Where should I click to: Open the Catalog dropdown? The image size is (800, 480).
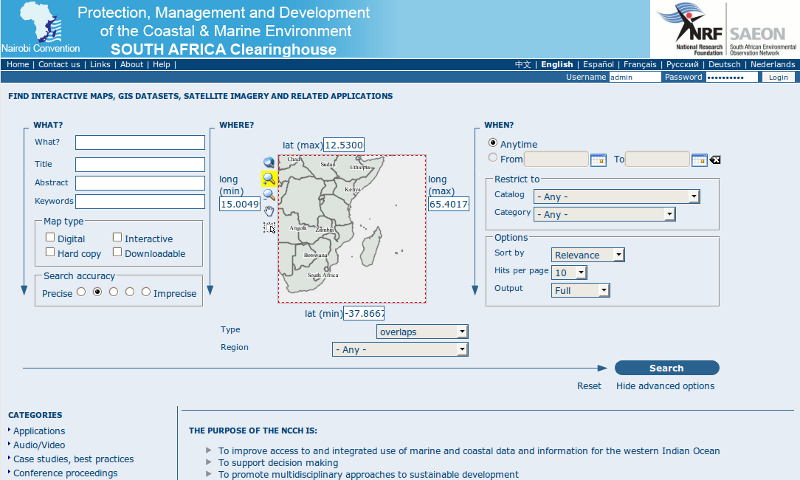coord(616,196)
